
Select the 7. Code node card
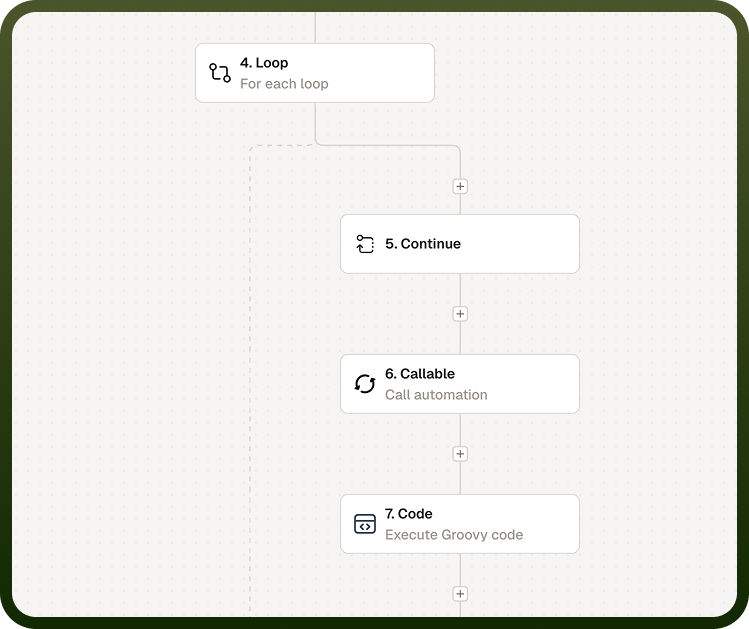460,523
